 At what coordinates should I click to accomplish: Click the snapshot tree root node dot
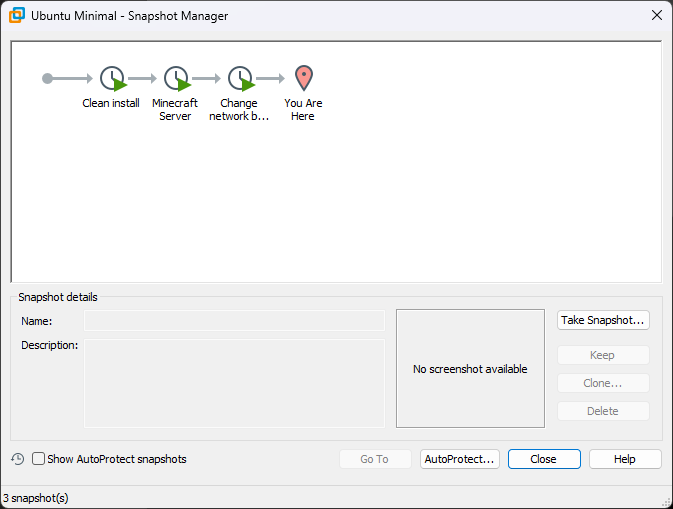[48, 78]
